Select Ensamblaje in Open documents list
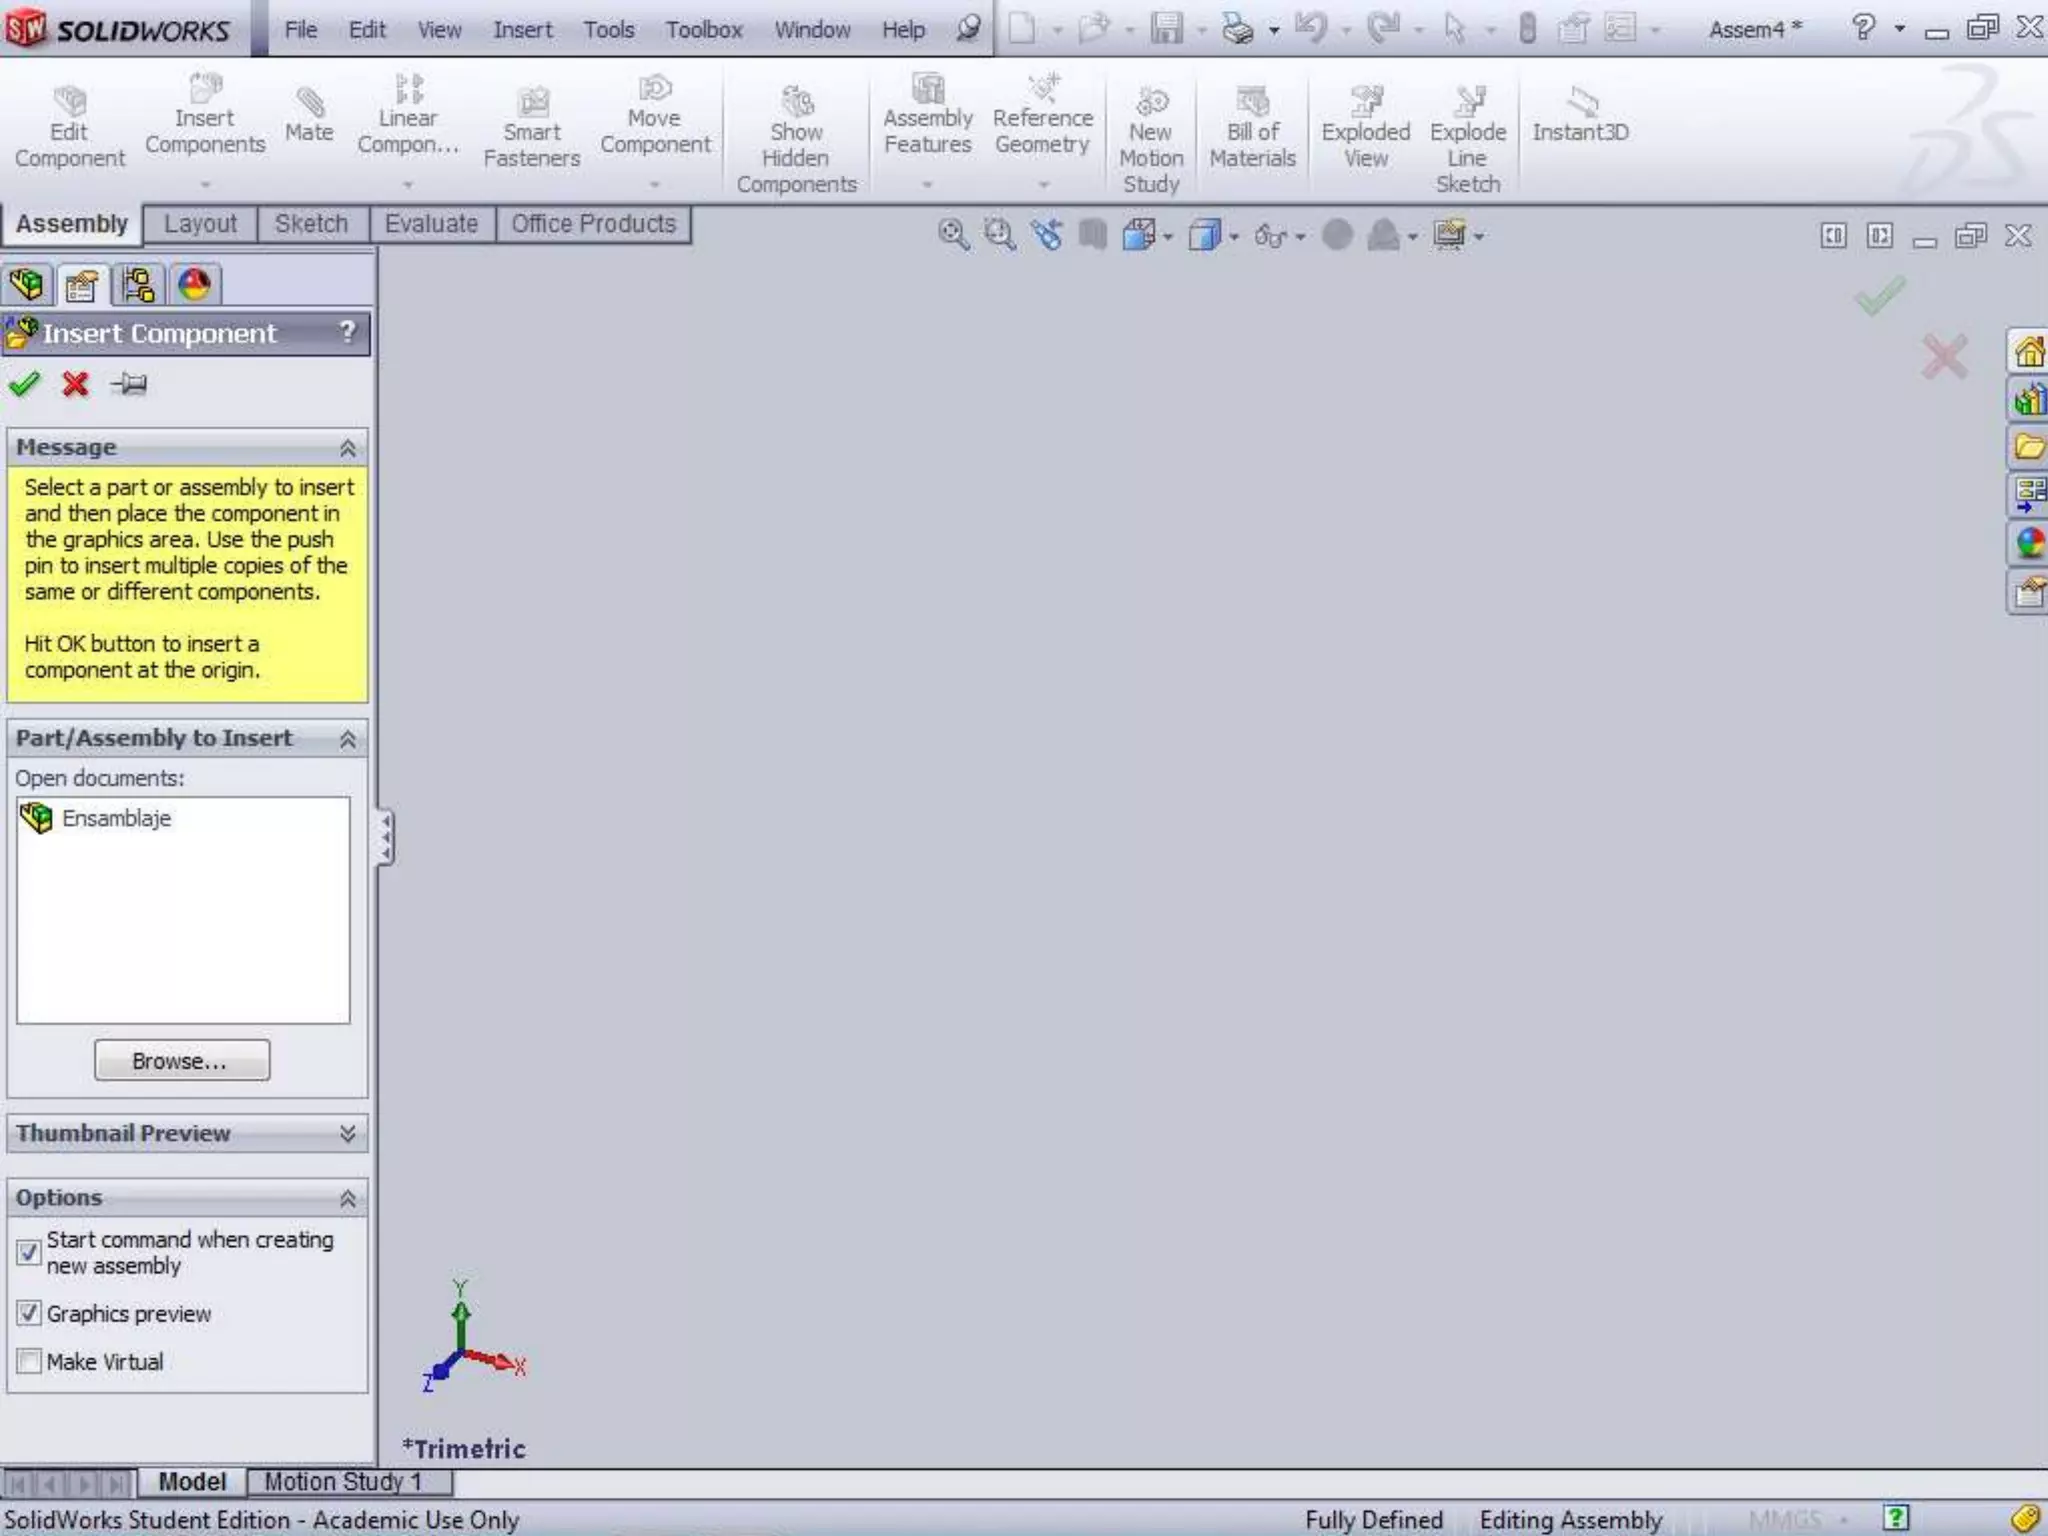 pyautogui.click(x=116, y=818)
